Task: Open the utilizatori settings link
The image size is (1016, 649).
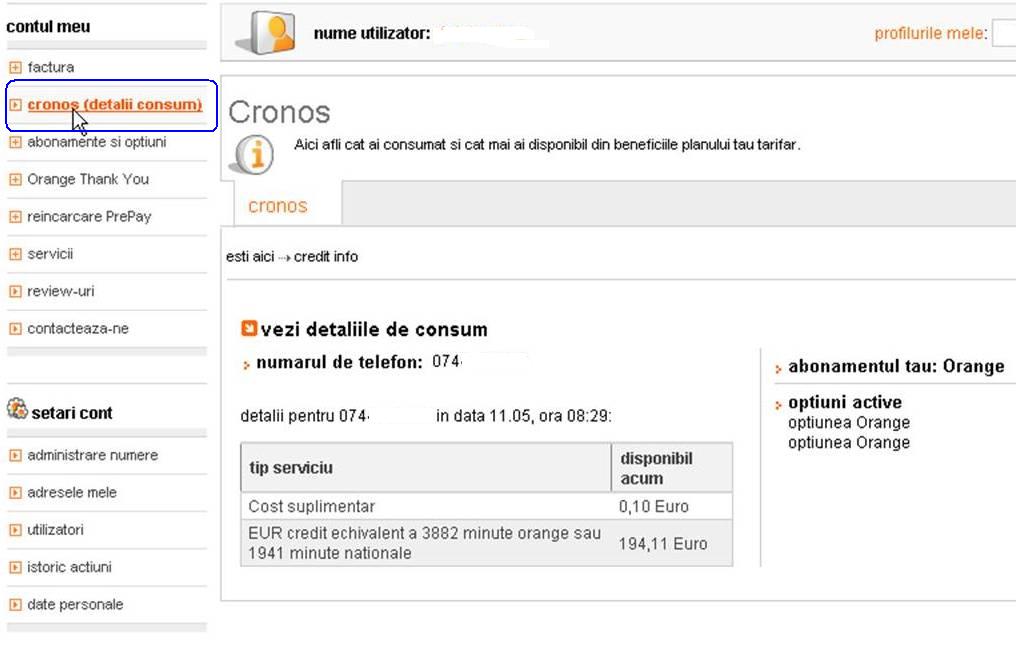Action: 55,530
